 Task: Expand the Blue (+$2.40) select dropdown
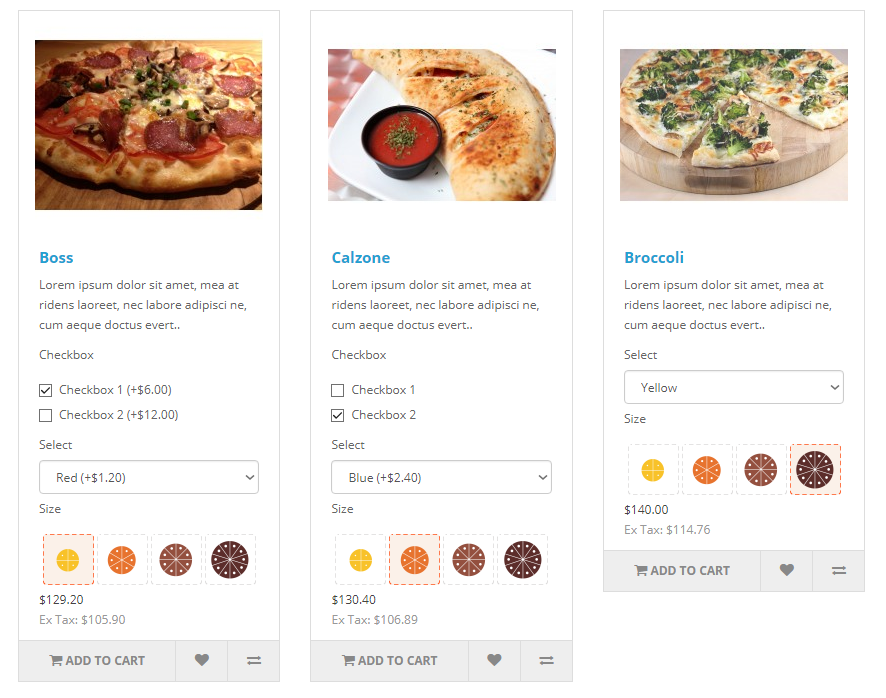tap(441, 477)
